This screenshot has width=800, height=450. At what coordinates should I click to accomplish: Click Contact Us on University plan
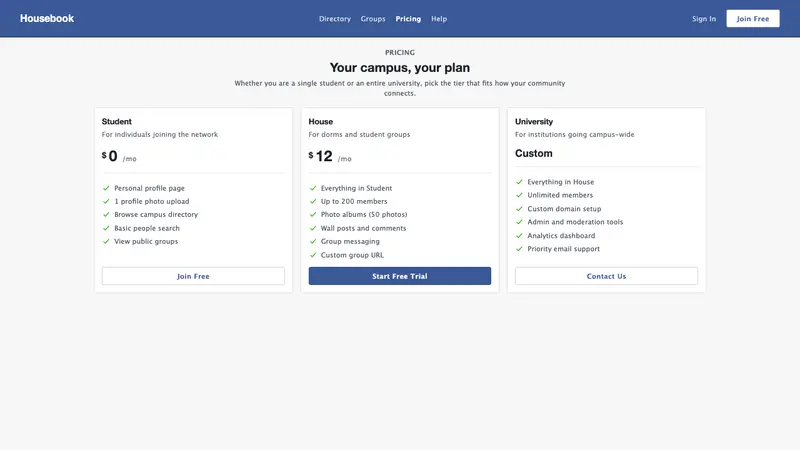click(606, 276)
